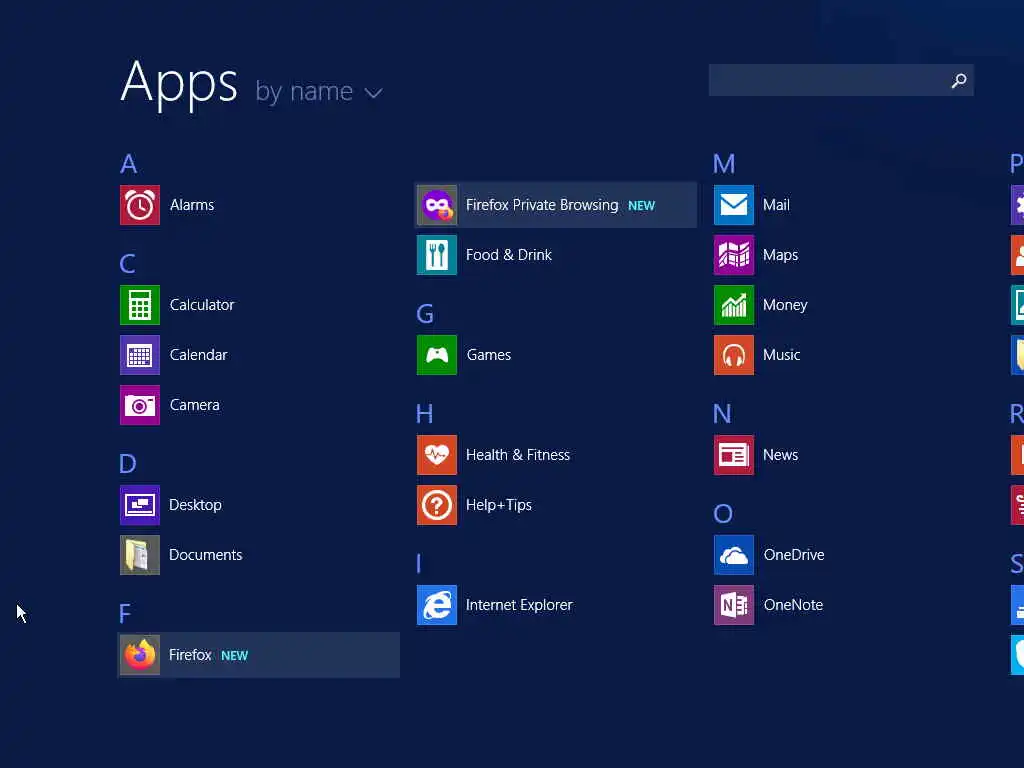Screen dimensions: 1024x768
Task: Click the letter O group header
Action: click(723, 514)
